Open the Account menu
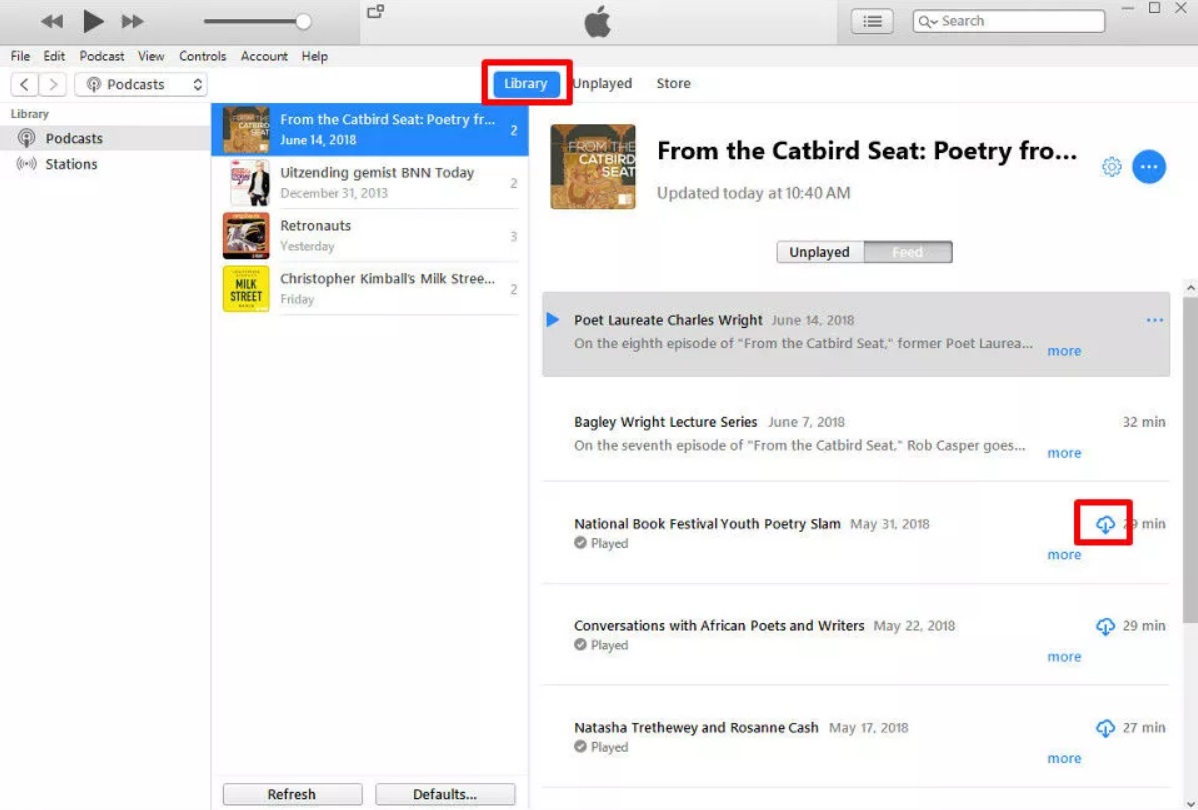Image resolution: width=1198 pixels, height=810 pixels. pos(264,56)
